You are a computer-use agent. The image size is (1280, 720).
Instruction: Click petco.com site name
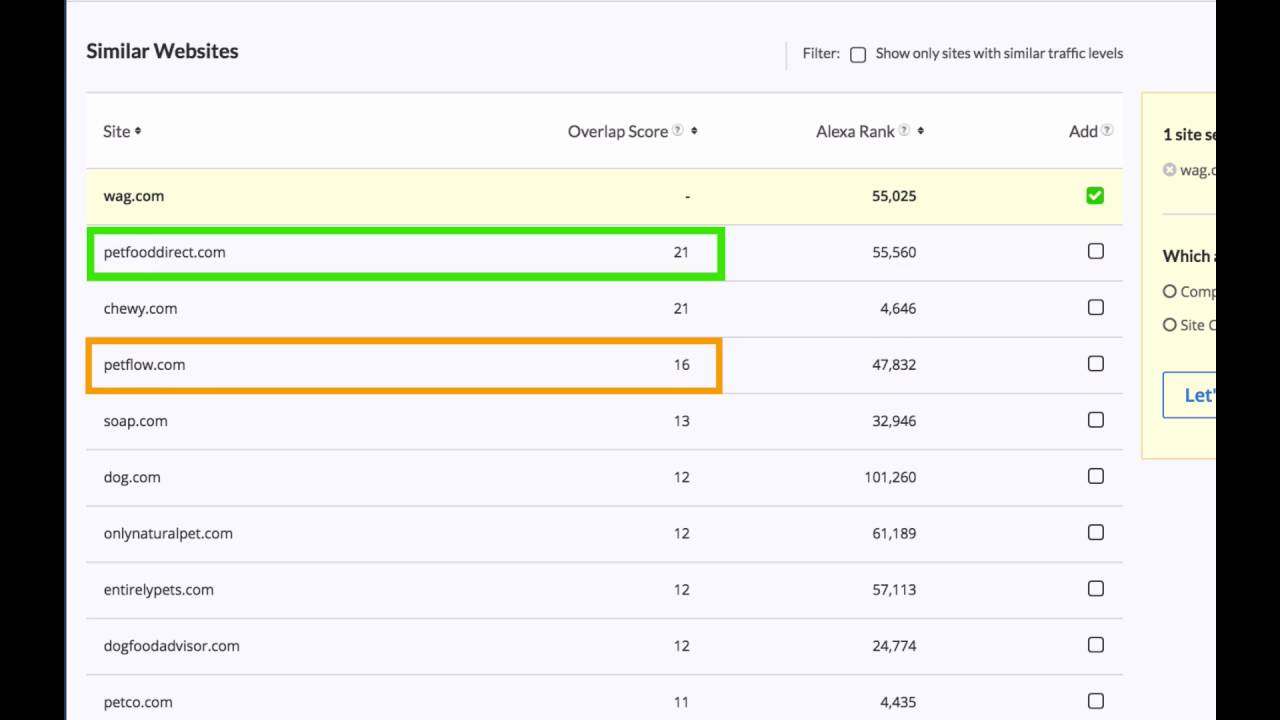click(138, 702)
